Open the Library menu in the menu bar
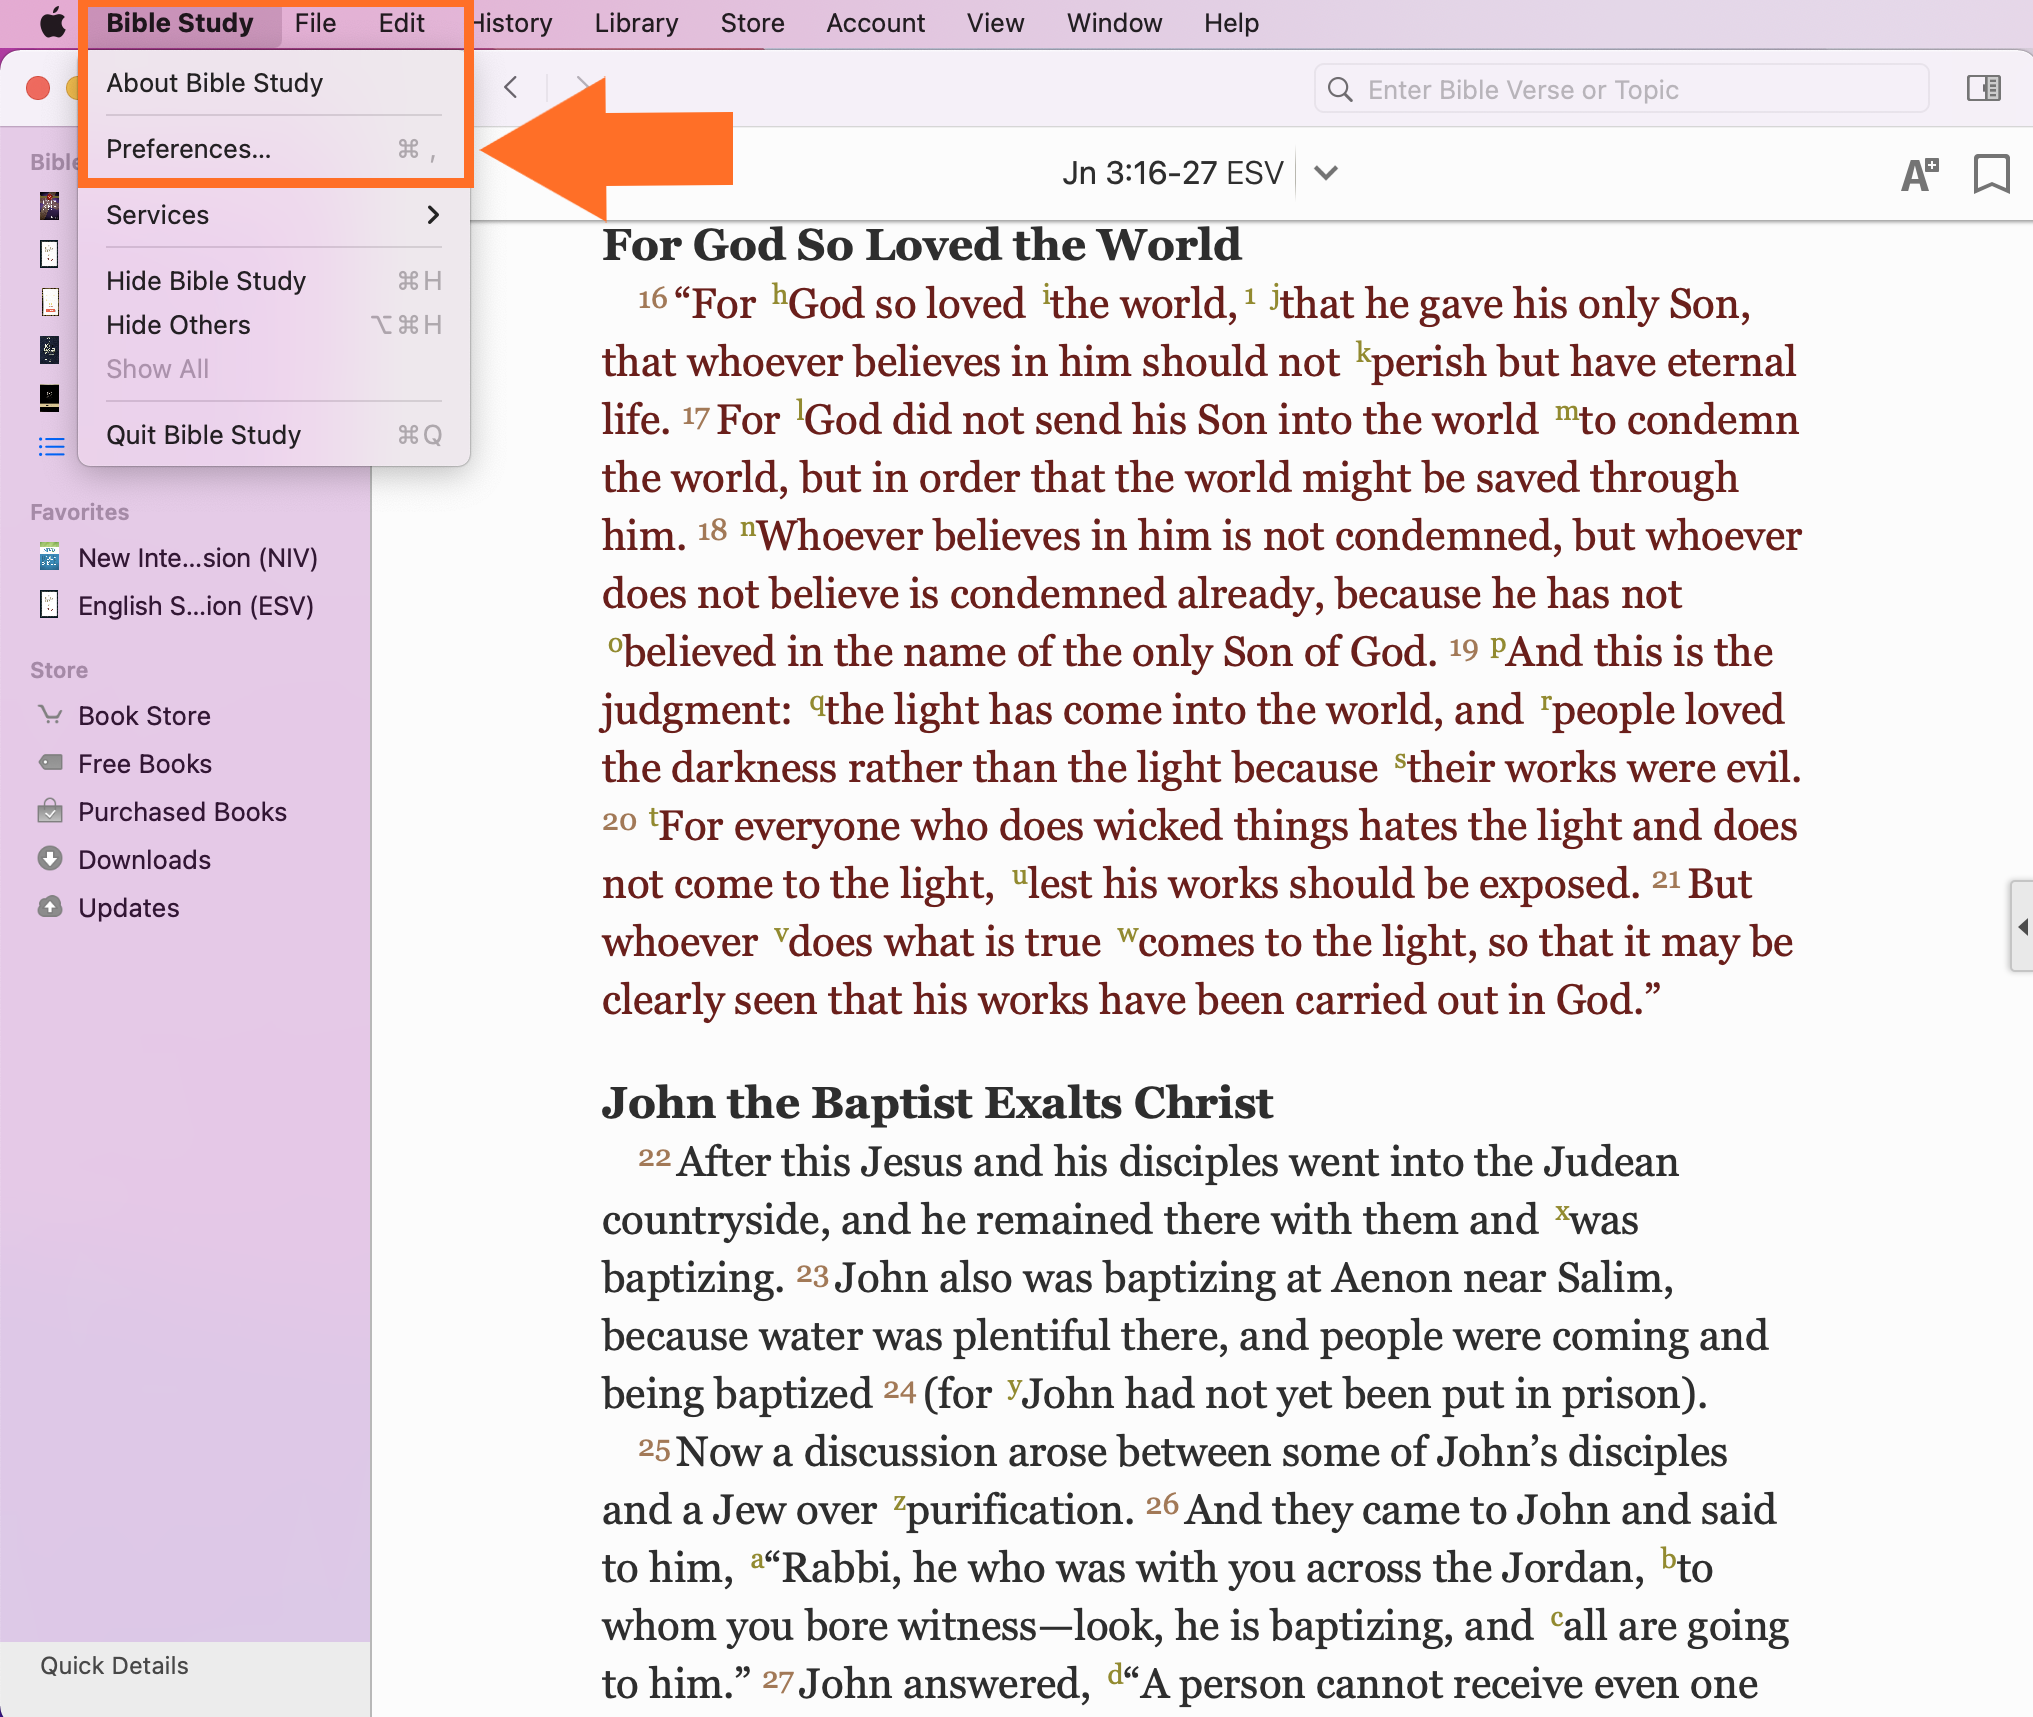The image size is (2033, 1717). 636,23
